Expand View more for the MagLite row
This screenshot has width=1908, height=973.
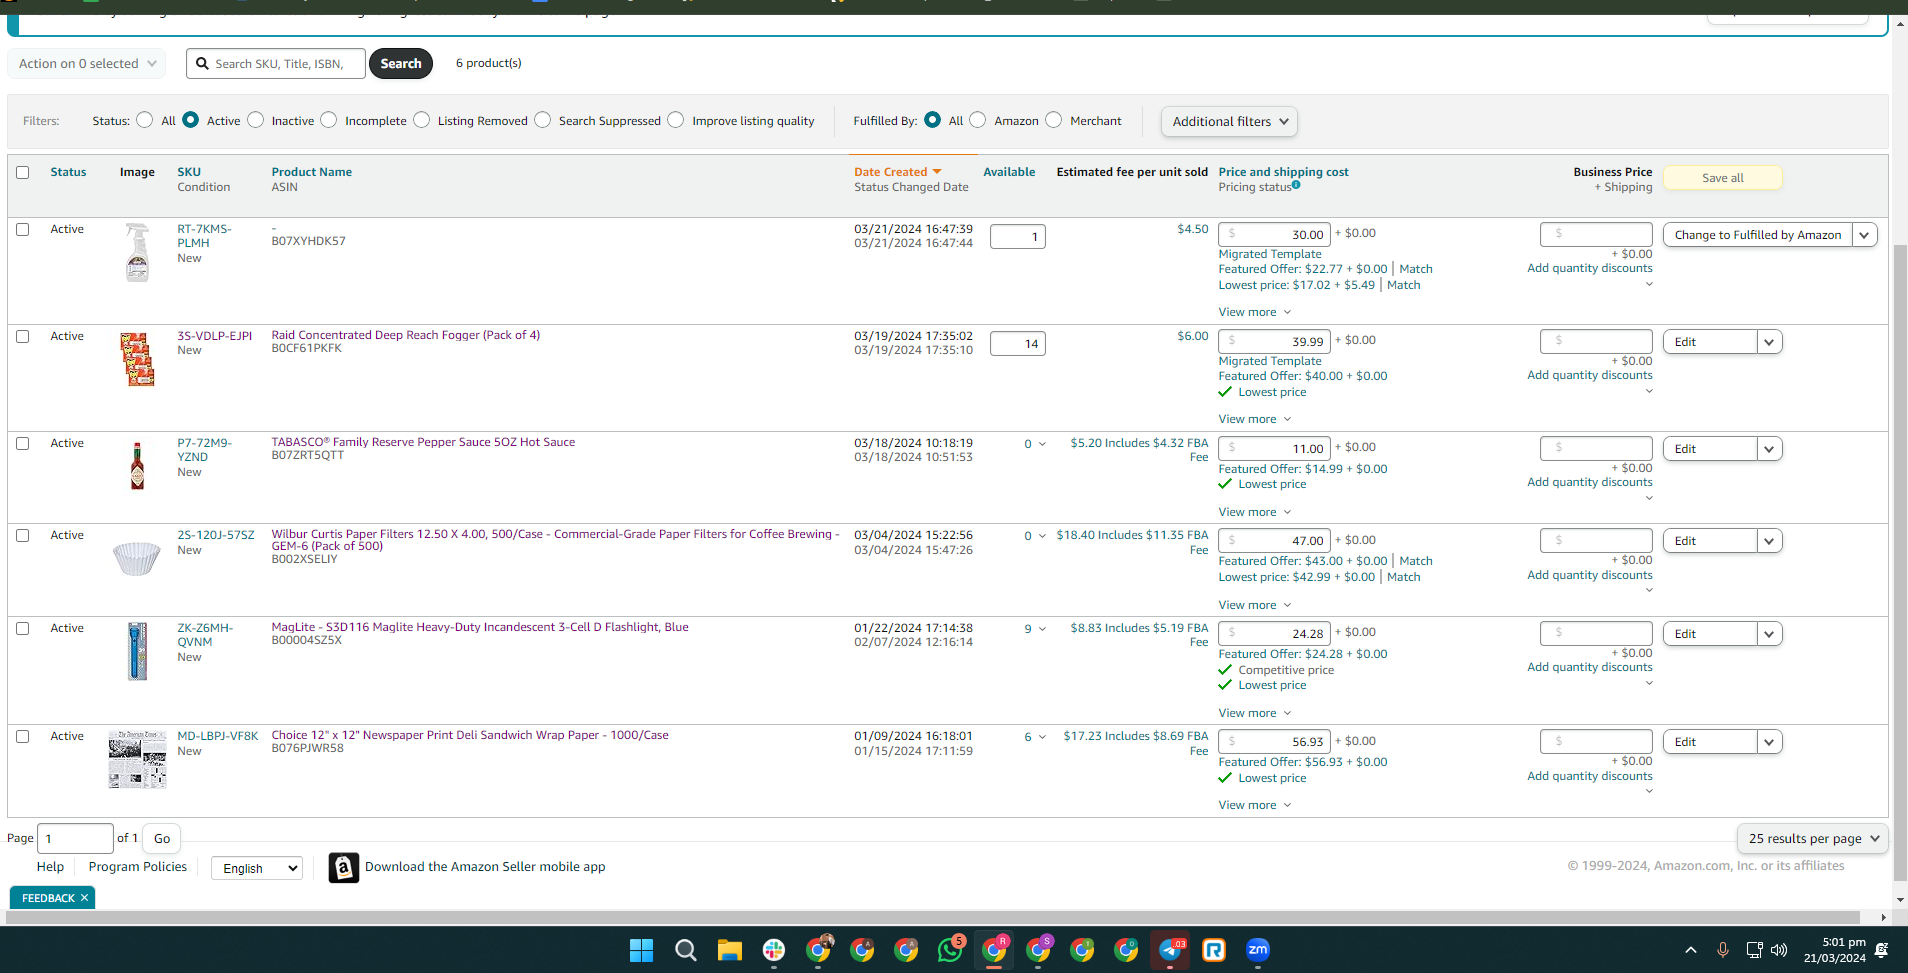coord(1255,713)
